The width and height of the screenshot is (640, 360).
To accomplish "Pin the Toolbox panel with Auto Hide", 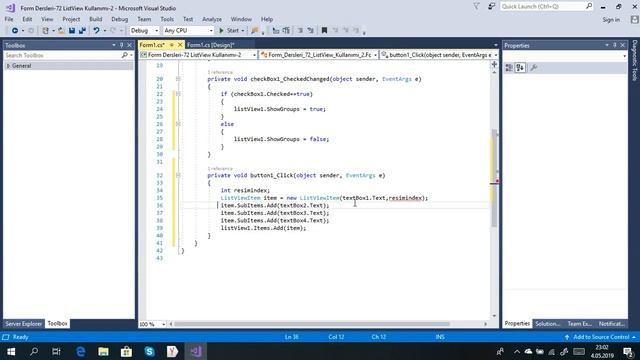I will tap(121, 45).
